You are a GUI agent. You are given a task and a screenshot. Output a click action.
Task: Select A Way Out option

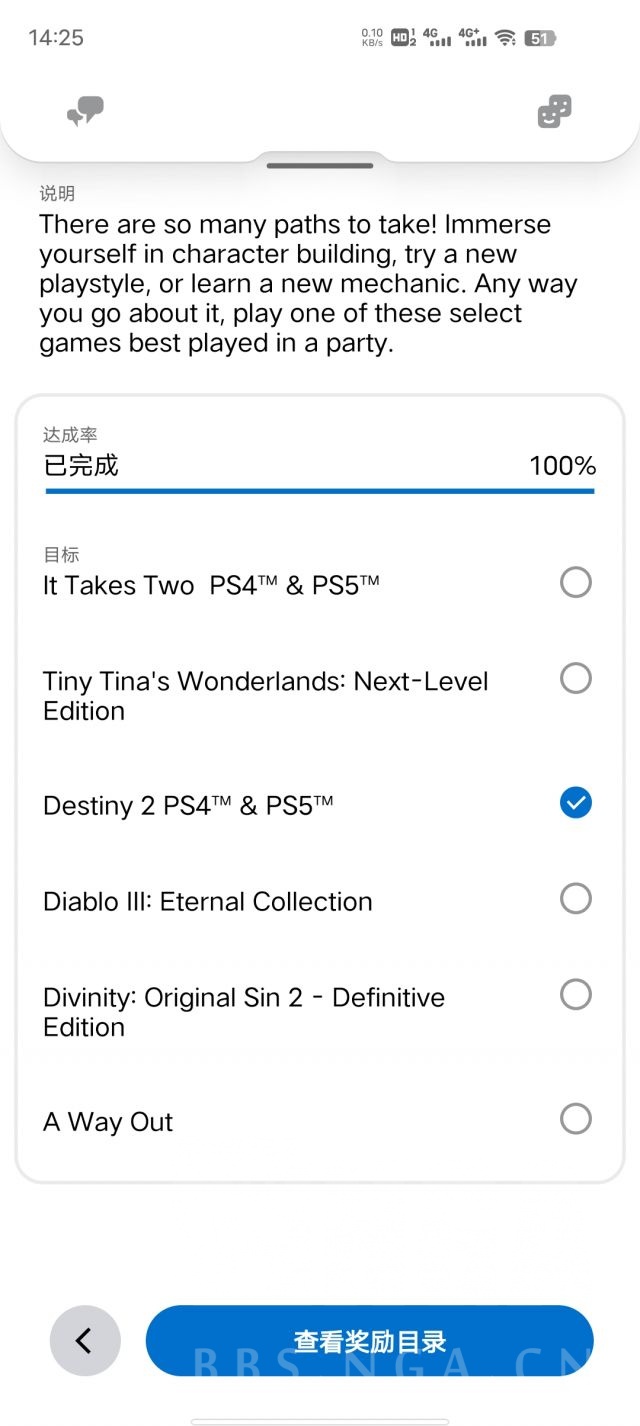(575, 1118)
